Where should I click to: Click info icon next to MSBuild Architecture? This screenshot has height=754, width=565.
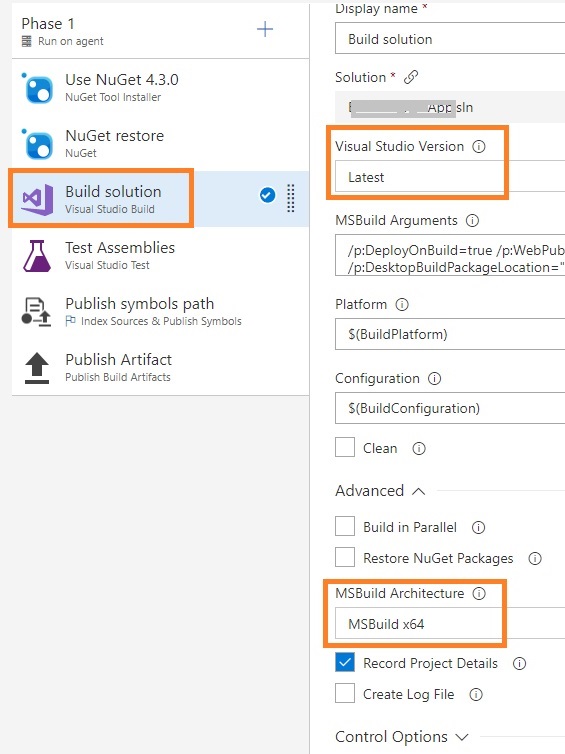pos(479,593)
